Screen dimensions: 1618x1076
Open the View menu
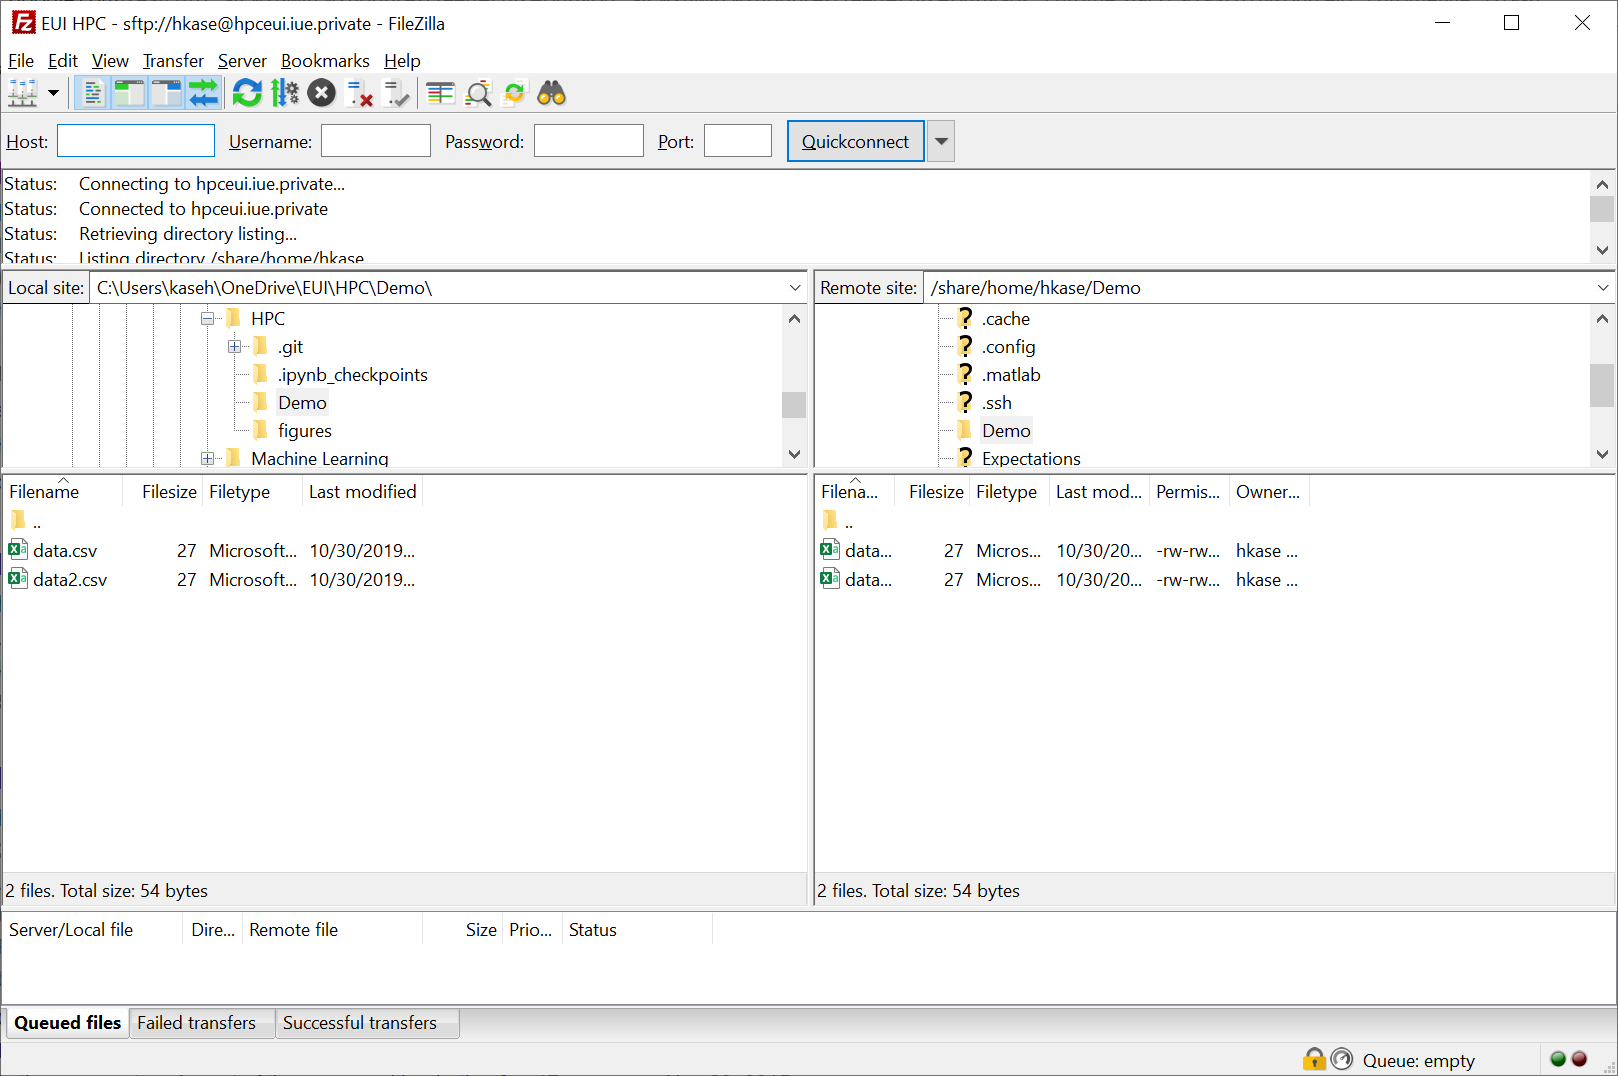(110, 61)
